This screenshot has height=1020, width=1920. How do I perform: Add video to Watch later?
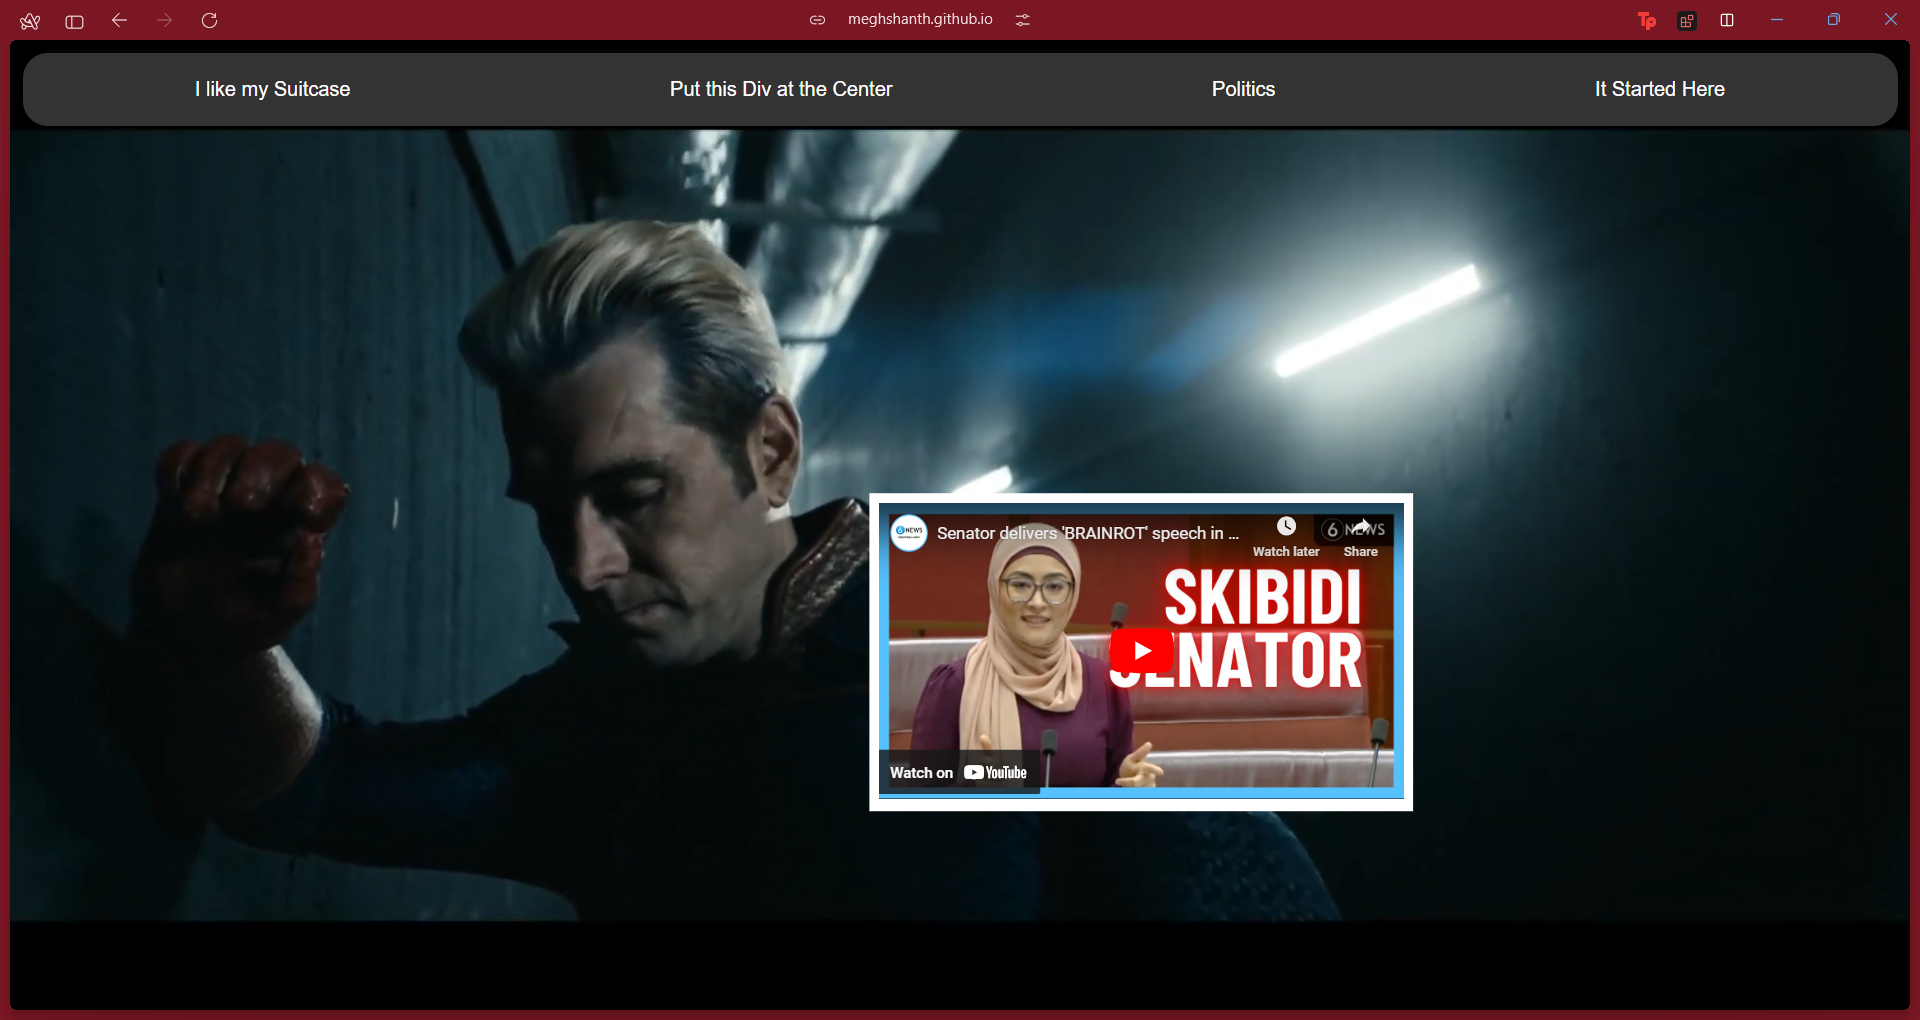pos(1286,537)
